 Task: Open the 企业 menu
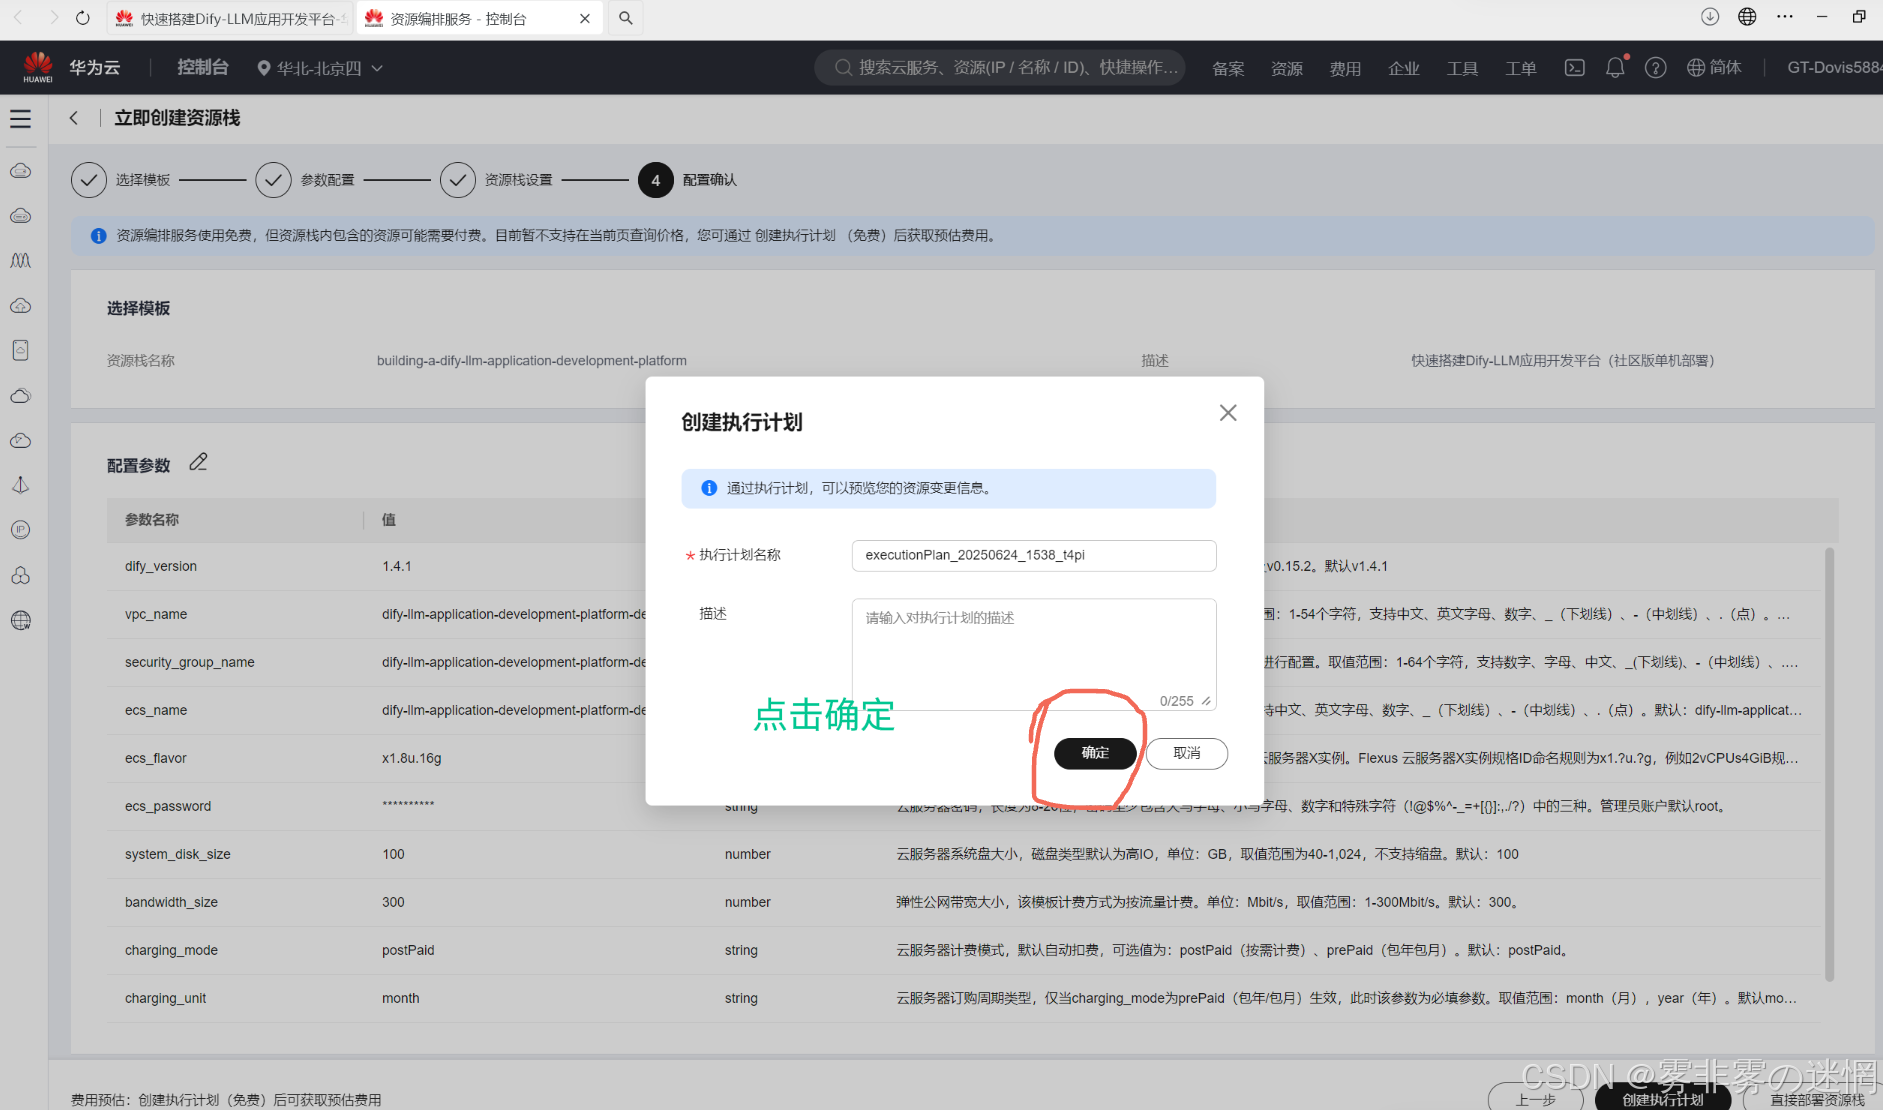1404,68
